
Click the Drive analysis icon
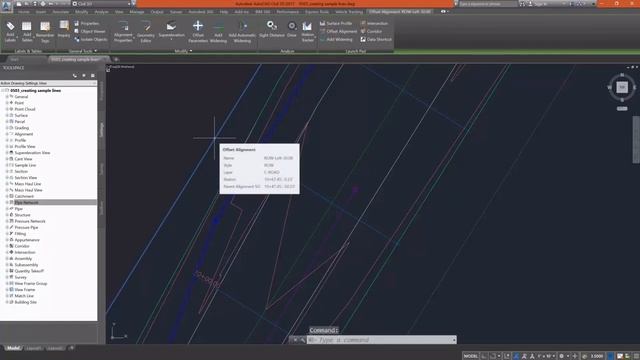(291, 29)
